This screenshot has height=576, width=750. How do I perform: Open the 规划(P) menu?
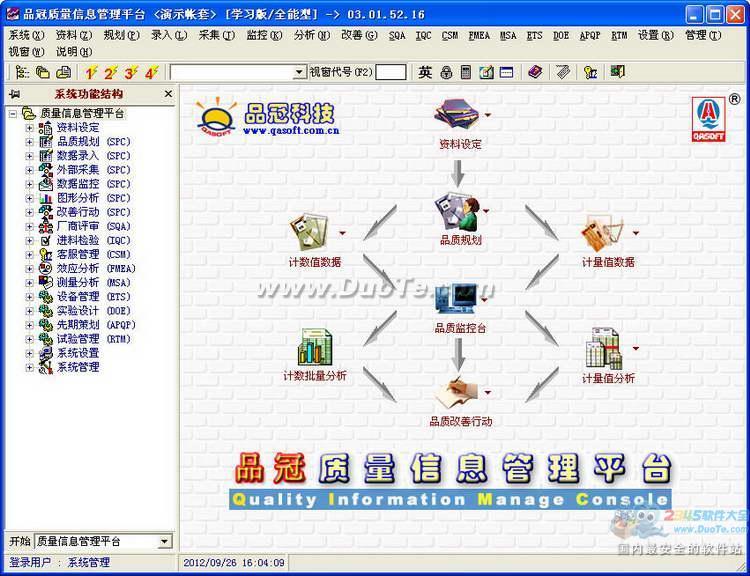[121, 35]
